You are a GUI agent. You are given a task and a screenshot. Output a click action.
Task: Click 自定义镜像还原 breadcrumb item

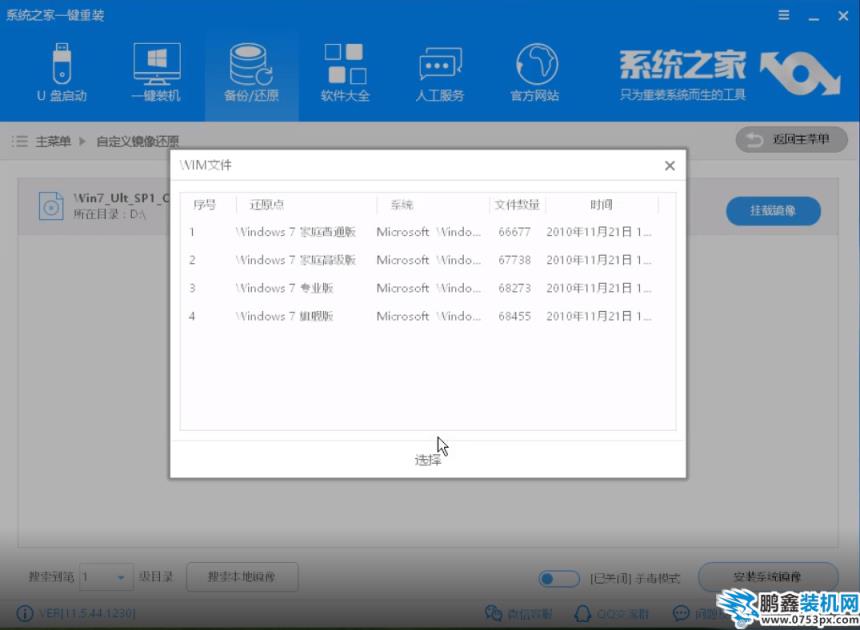138,141
